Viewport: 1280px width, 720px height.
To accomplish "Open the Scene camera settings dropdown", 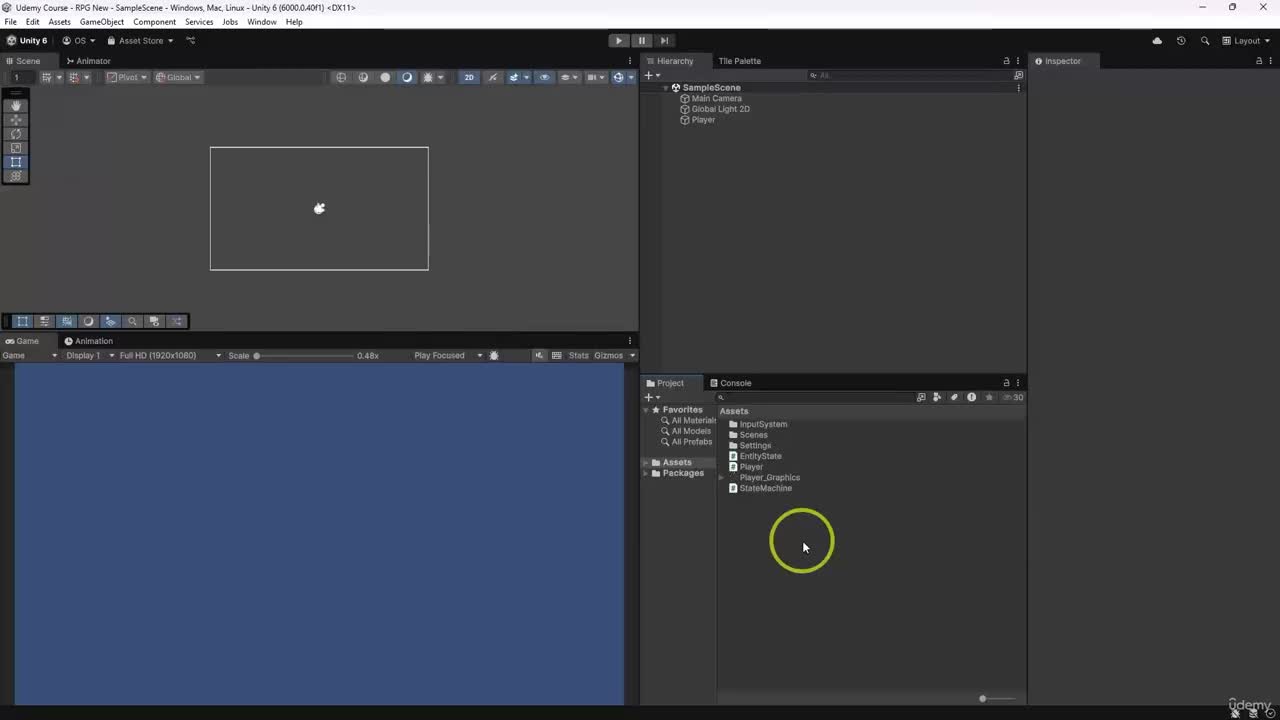I will click(596, 77).
